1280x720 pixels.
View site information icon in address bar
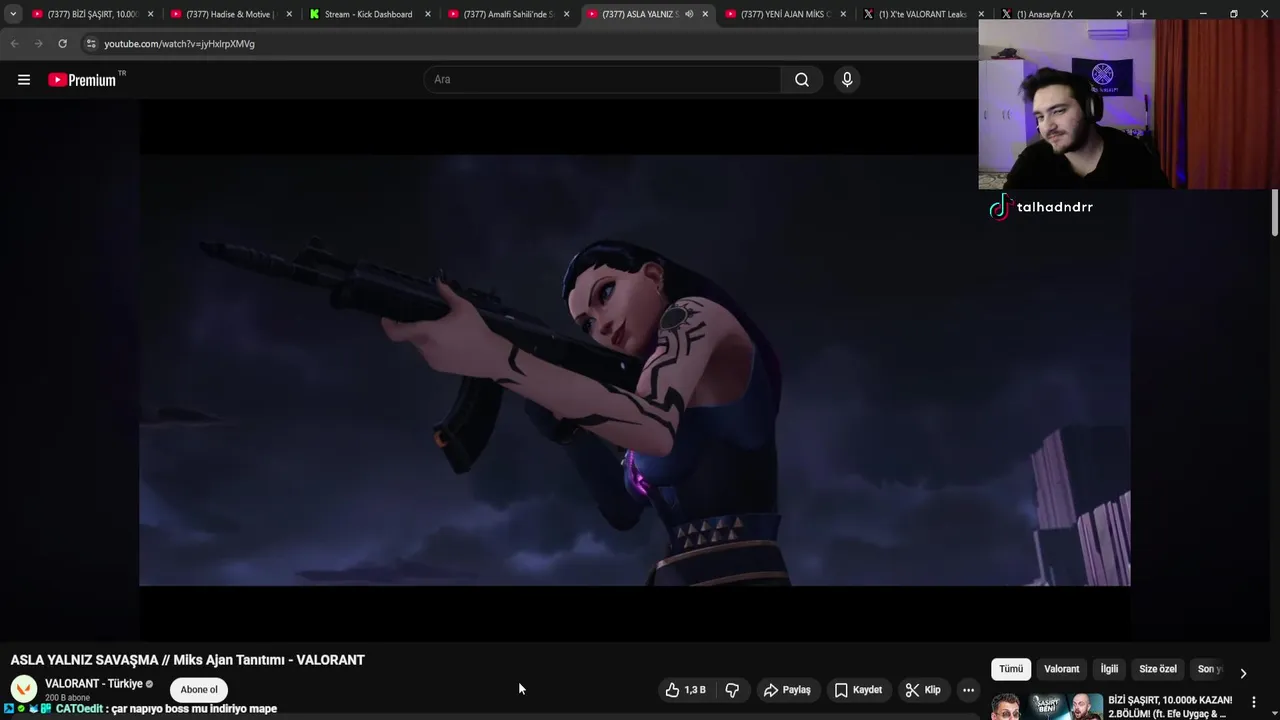[91, 44]
